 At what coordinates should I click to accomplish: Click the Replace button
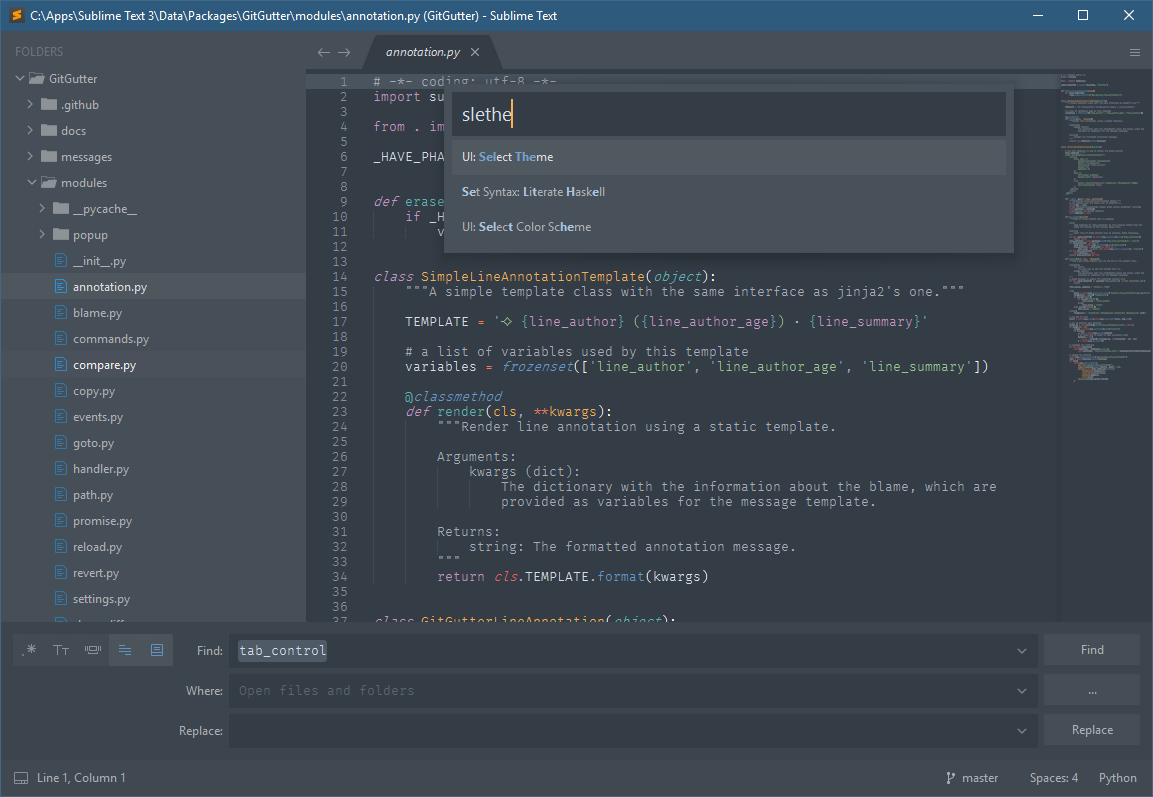1092,730
